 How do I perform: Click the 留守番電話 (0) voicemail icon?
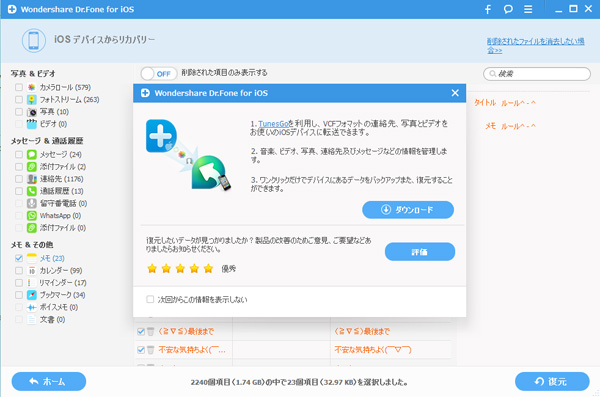tap(32, 203)
